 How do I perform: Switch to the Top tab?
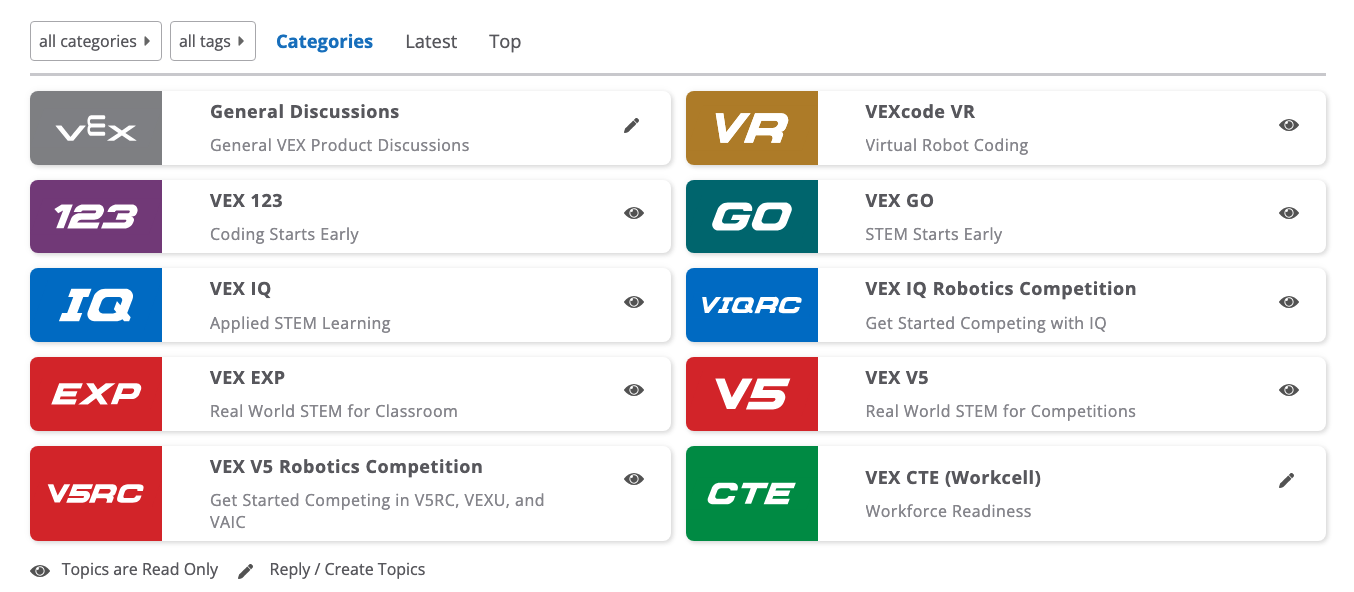point(505,41)
